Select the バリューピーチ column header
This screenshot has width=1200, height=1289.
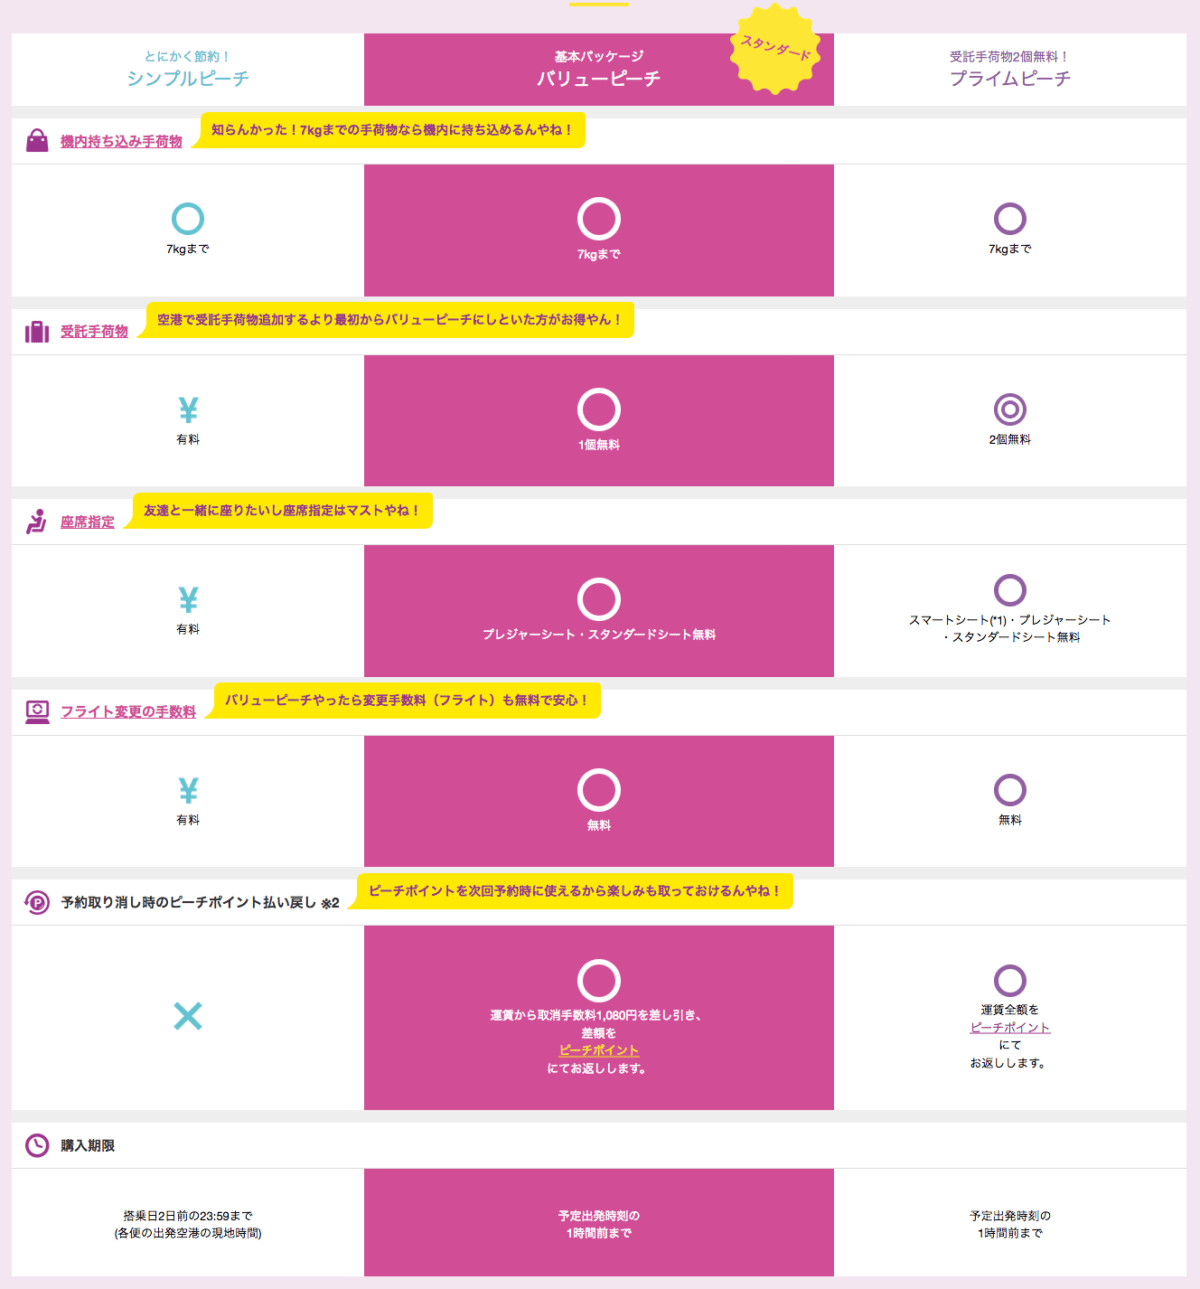tap(599, 69)
